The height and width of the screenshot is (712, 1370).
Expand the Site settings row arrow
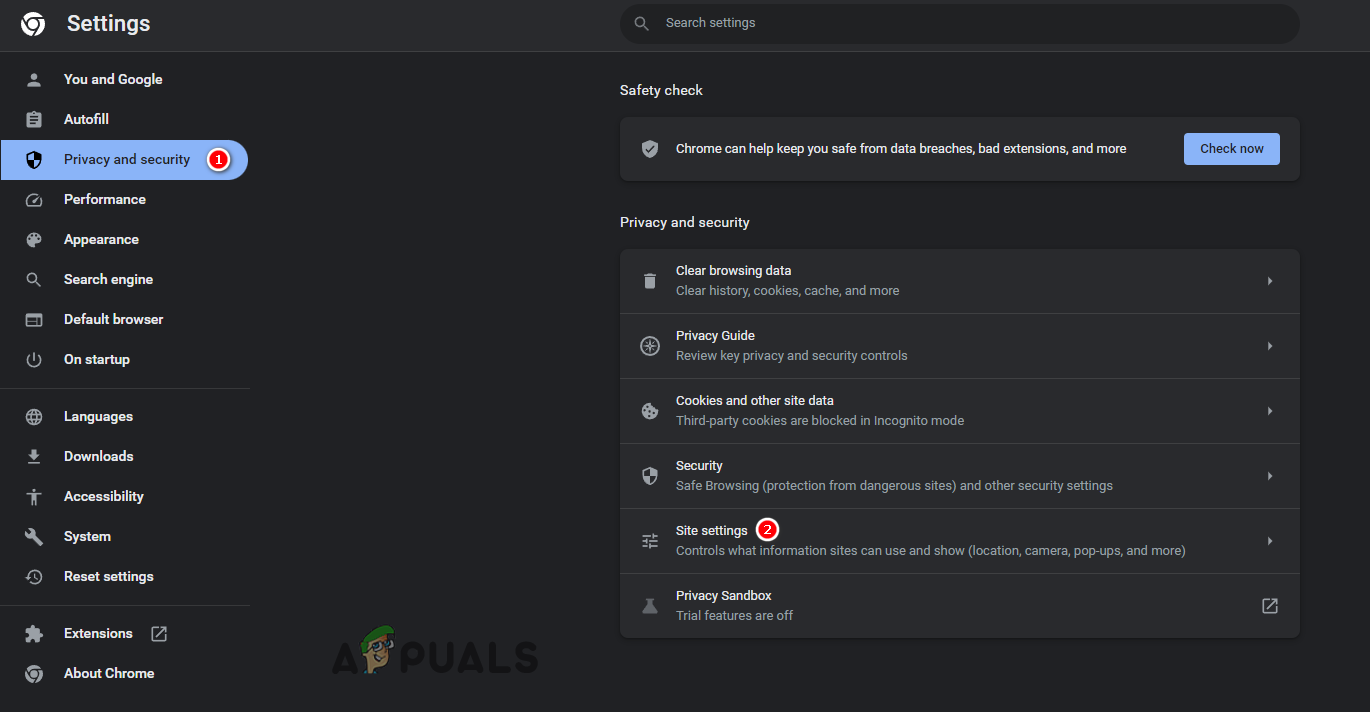pos(1270,540)
